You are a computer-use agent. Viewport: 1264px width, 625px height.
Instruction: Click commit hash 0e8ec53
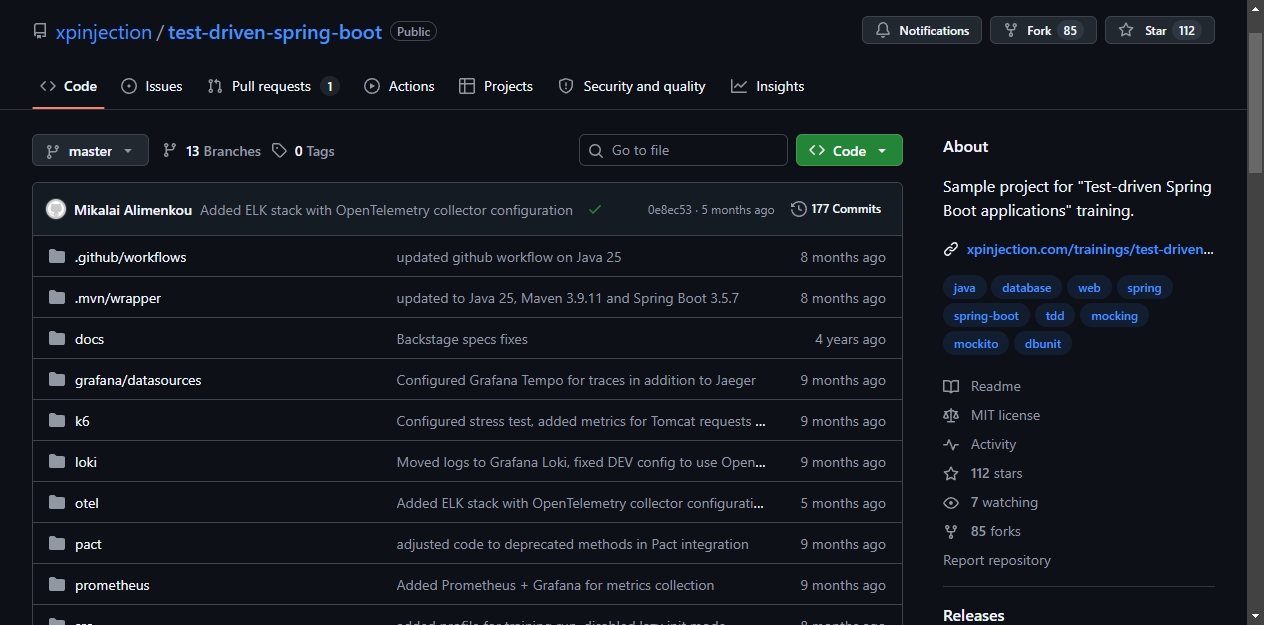(x=670, y=210)
